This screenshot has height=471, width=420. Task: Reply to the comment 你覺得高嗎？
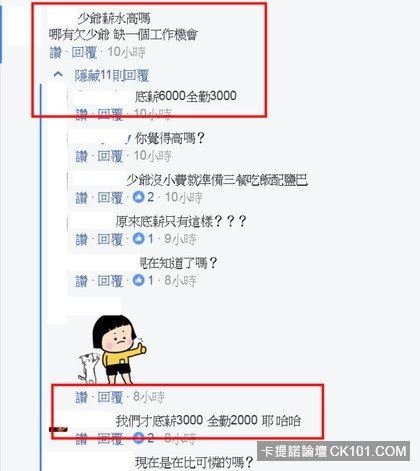[110, 156]
